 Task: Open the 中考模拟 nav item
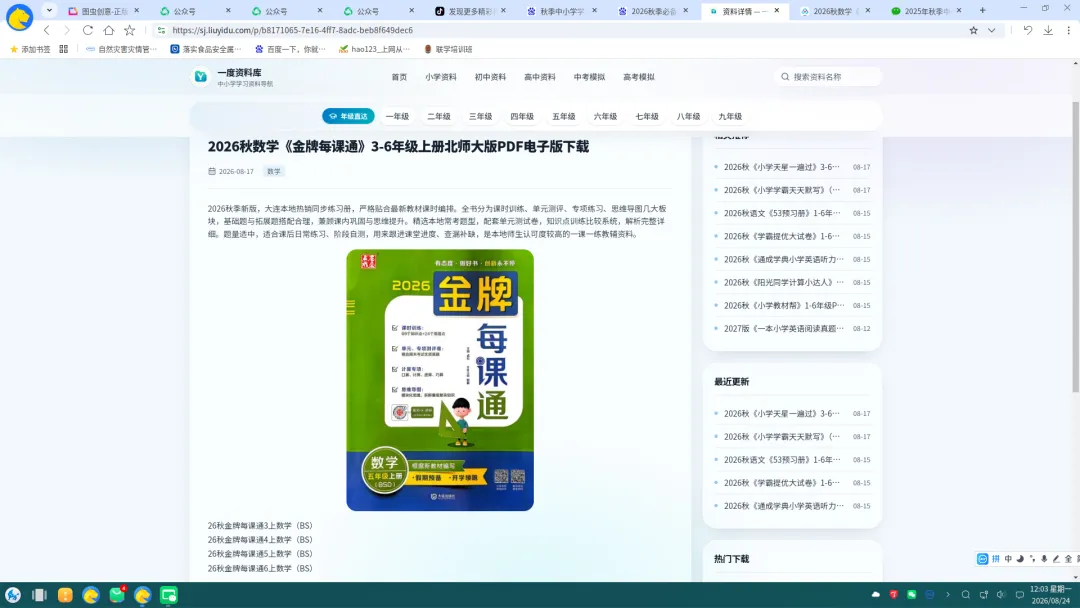590,77
